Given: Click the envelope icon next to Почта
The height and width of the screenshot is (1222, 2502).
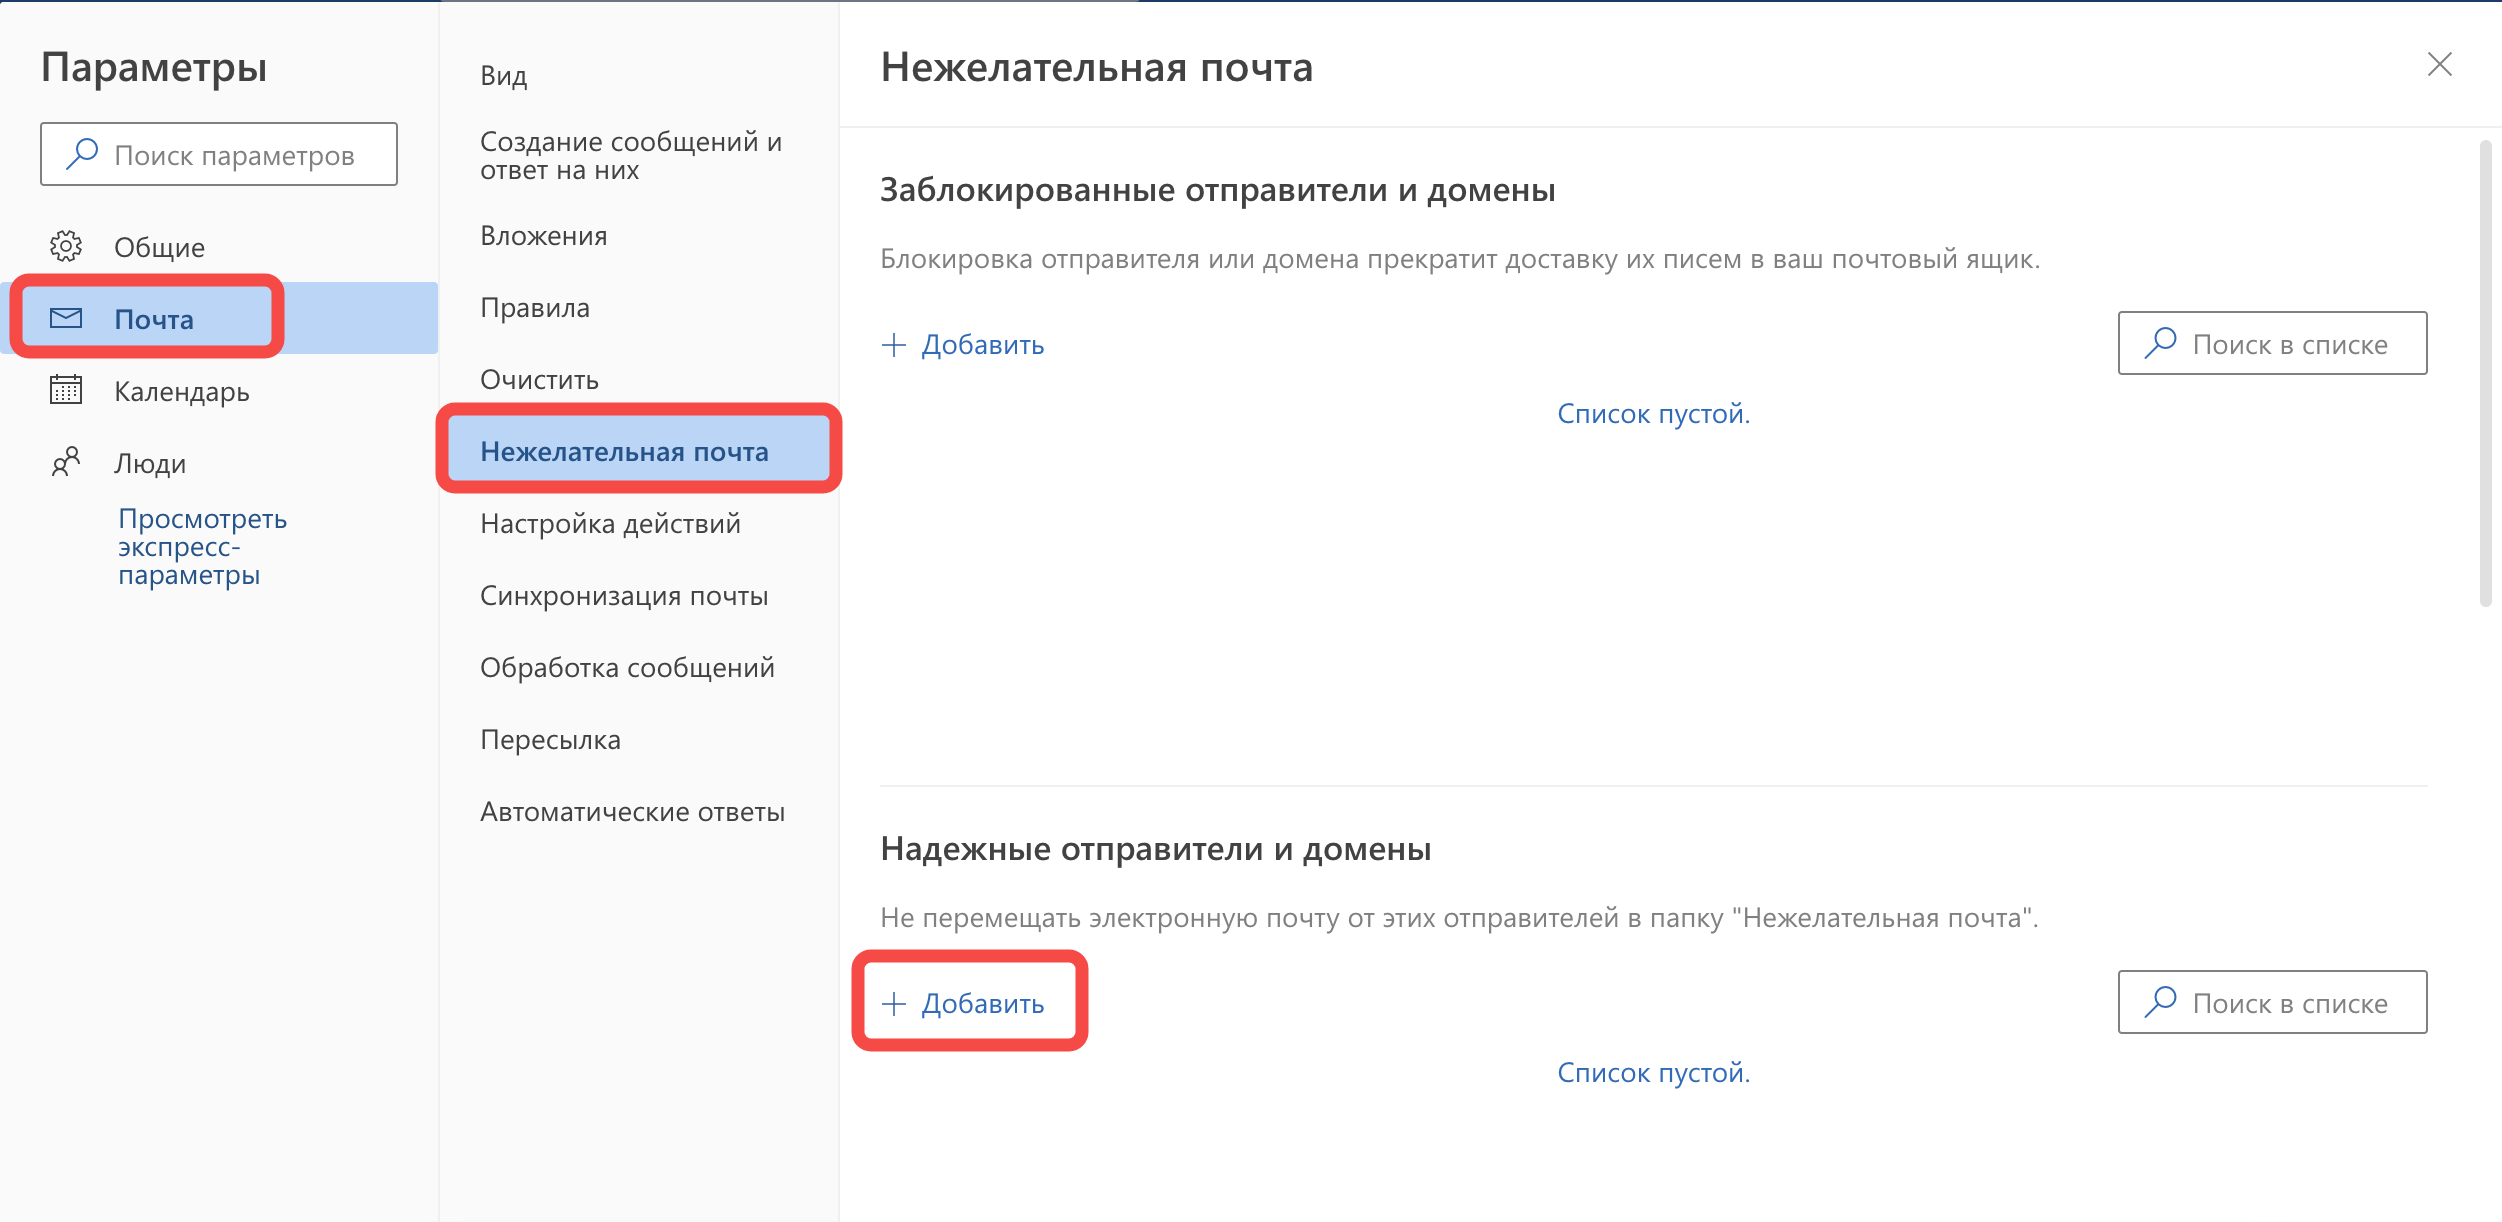Looking at the screenshot, I should [66, 319].
